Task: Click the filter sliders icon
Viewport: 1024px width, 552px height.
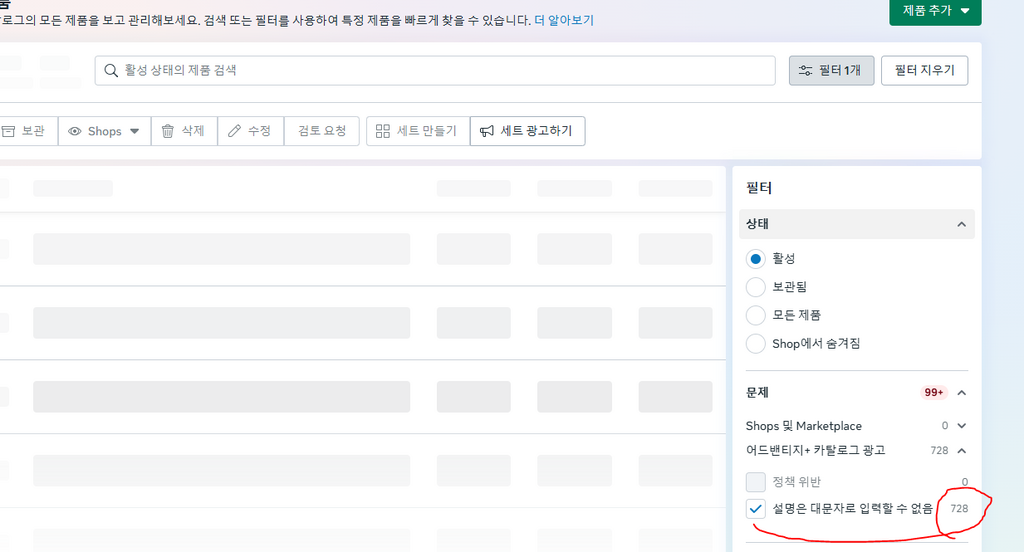Action: 806,71
